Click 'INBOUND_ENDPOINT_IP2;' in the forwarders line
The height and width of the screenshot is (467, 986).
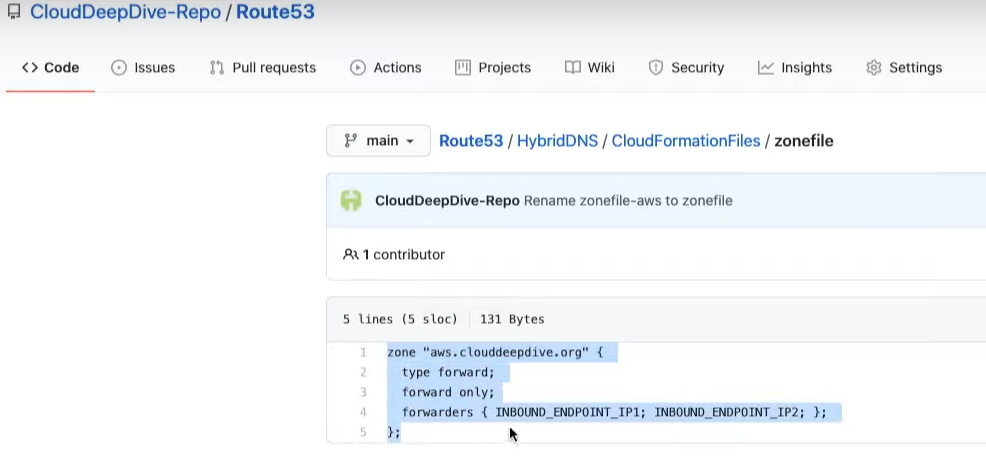(730, 413)
